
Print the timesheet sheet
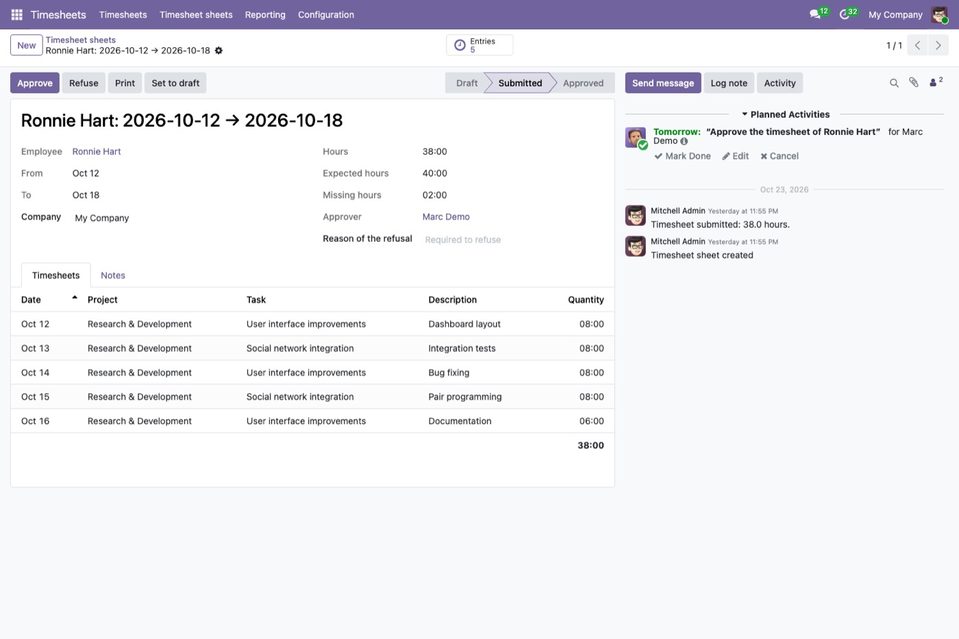click(125, 83)
